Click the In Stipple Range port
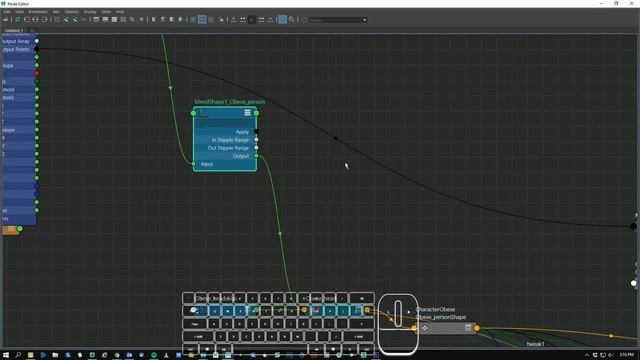The image size is (640, 360). coord(256,140)
